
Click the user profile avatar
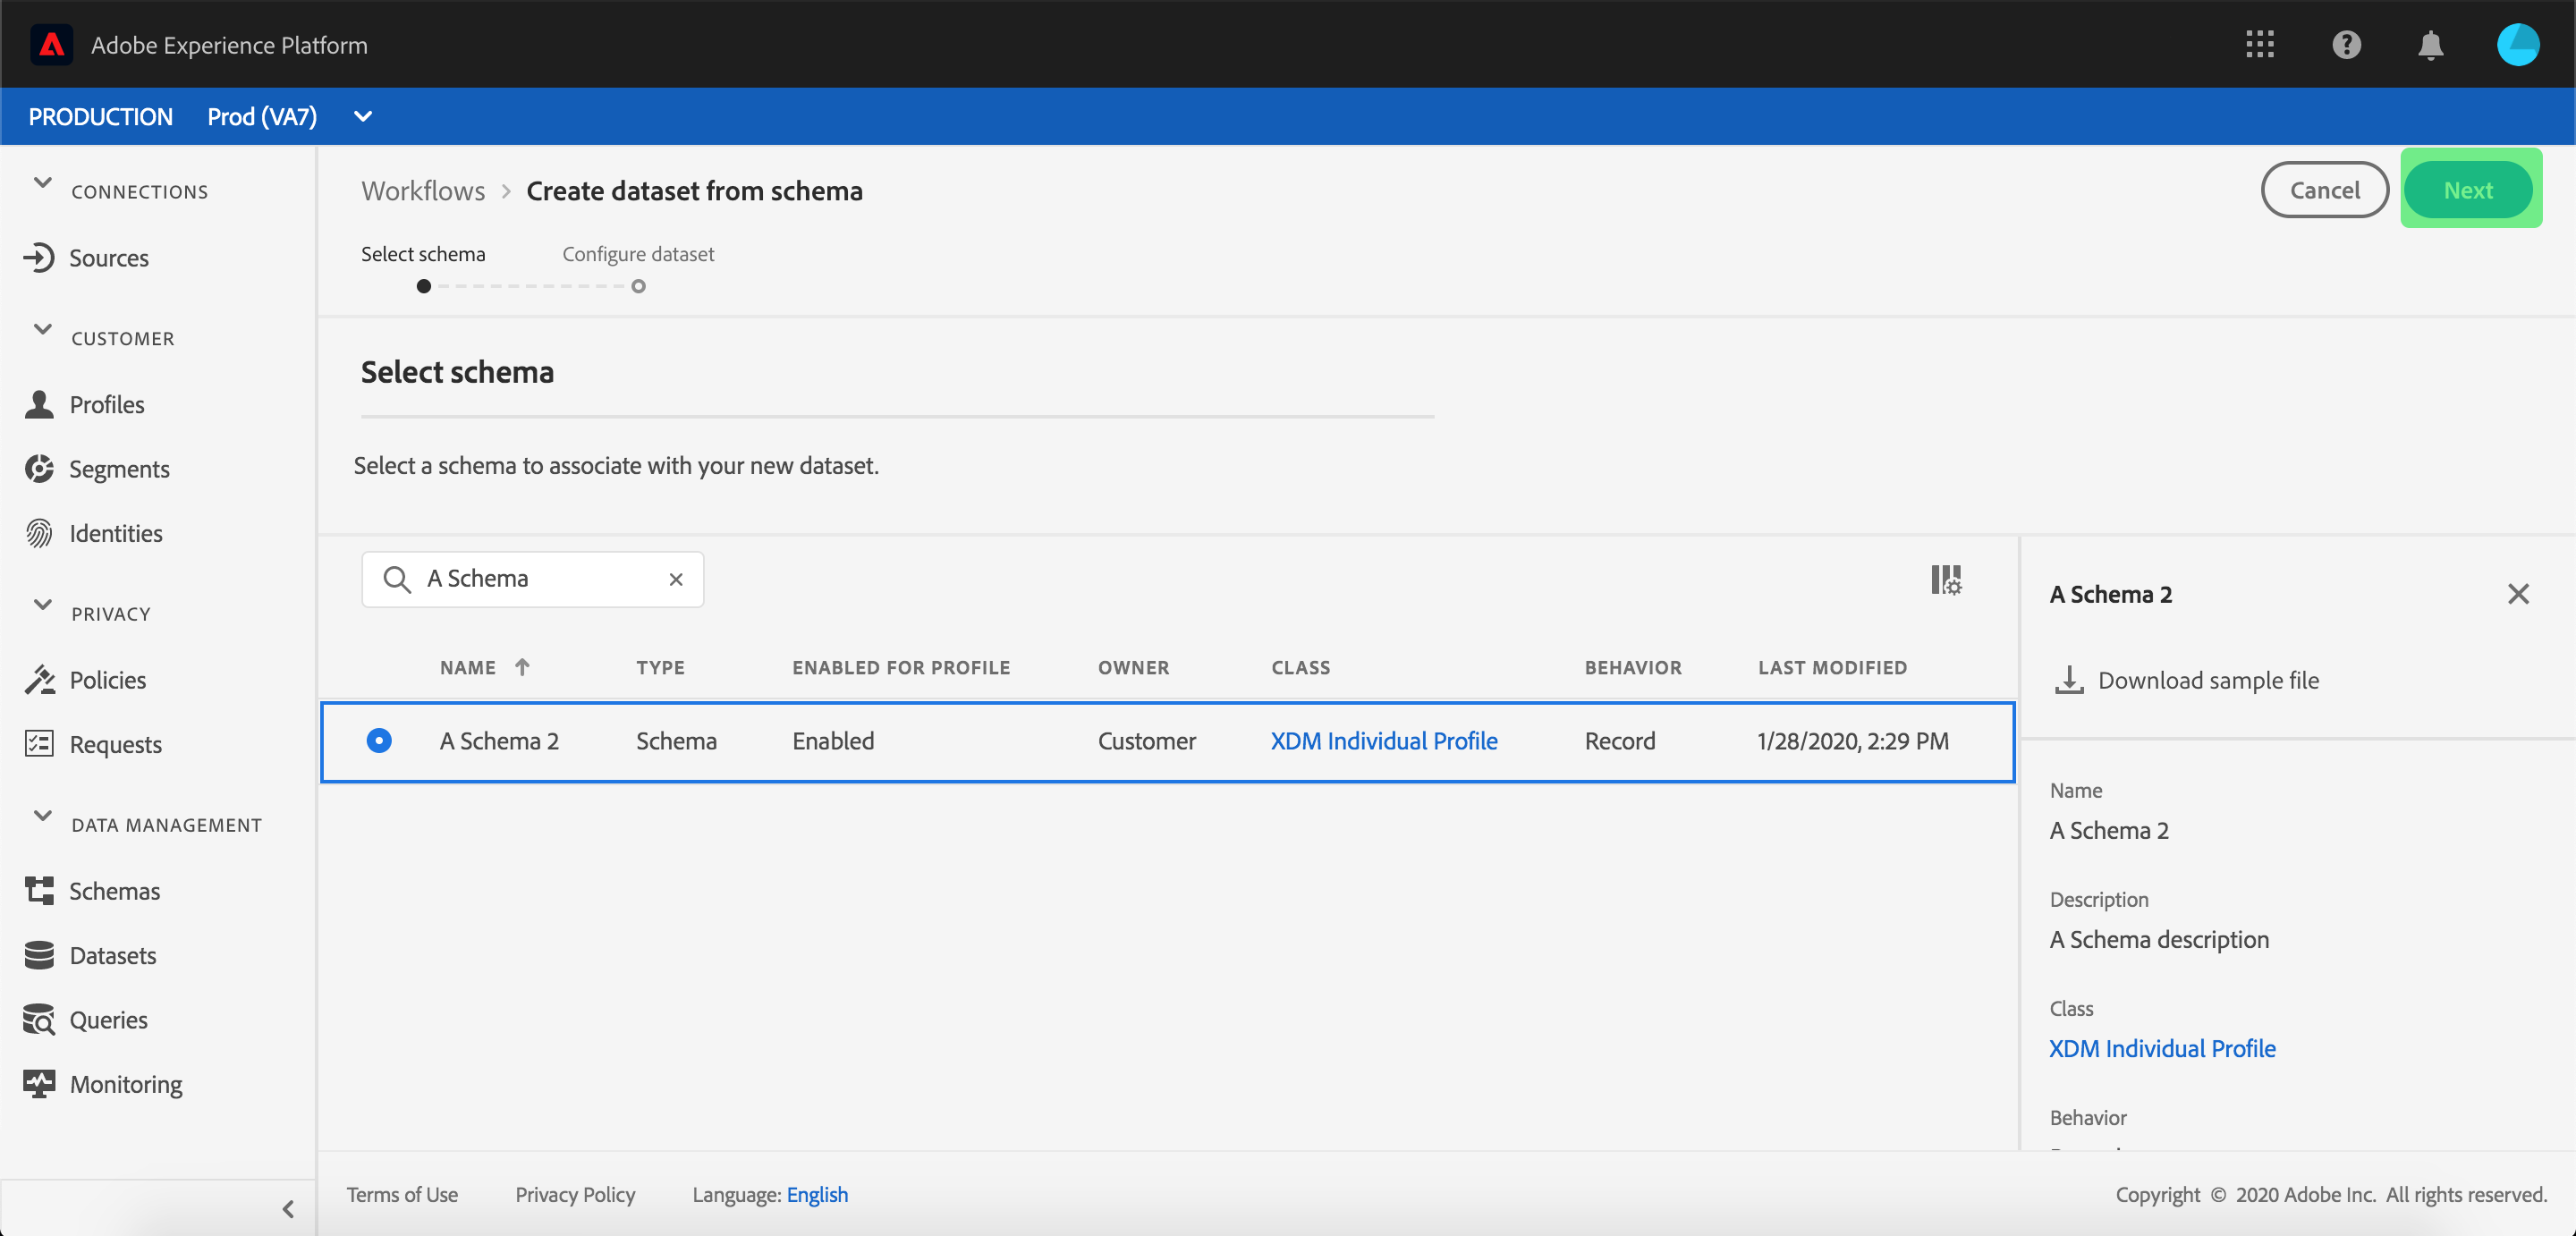2516,44
